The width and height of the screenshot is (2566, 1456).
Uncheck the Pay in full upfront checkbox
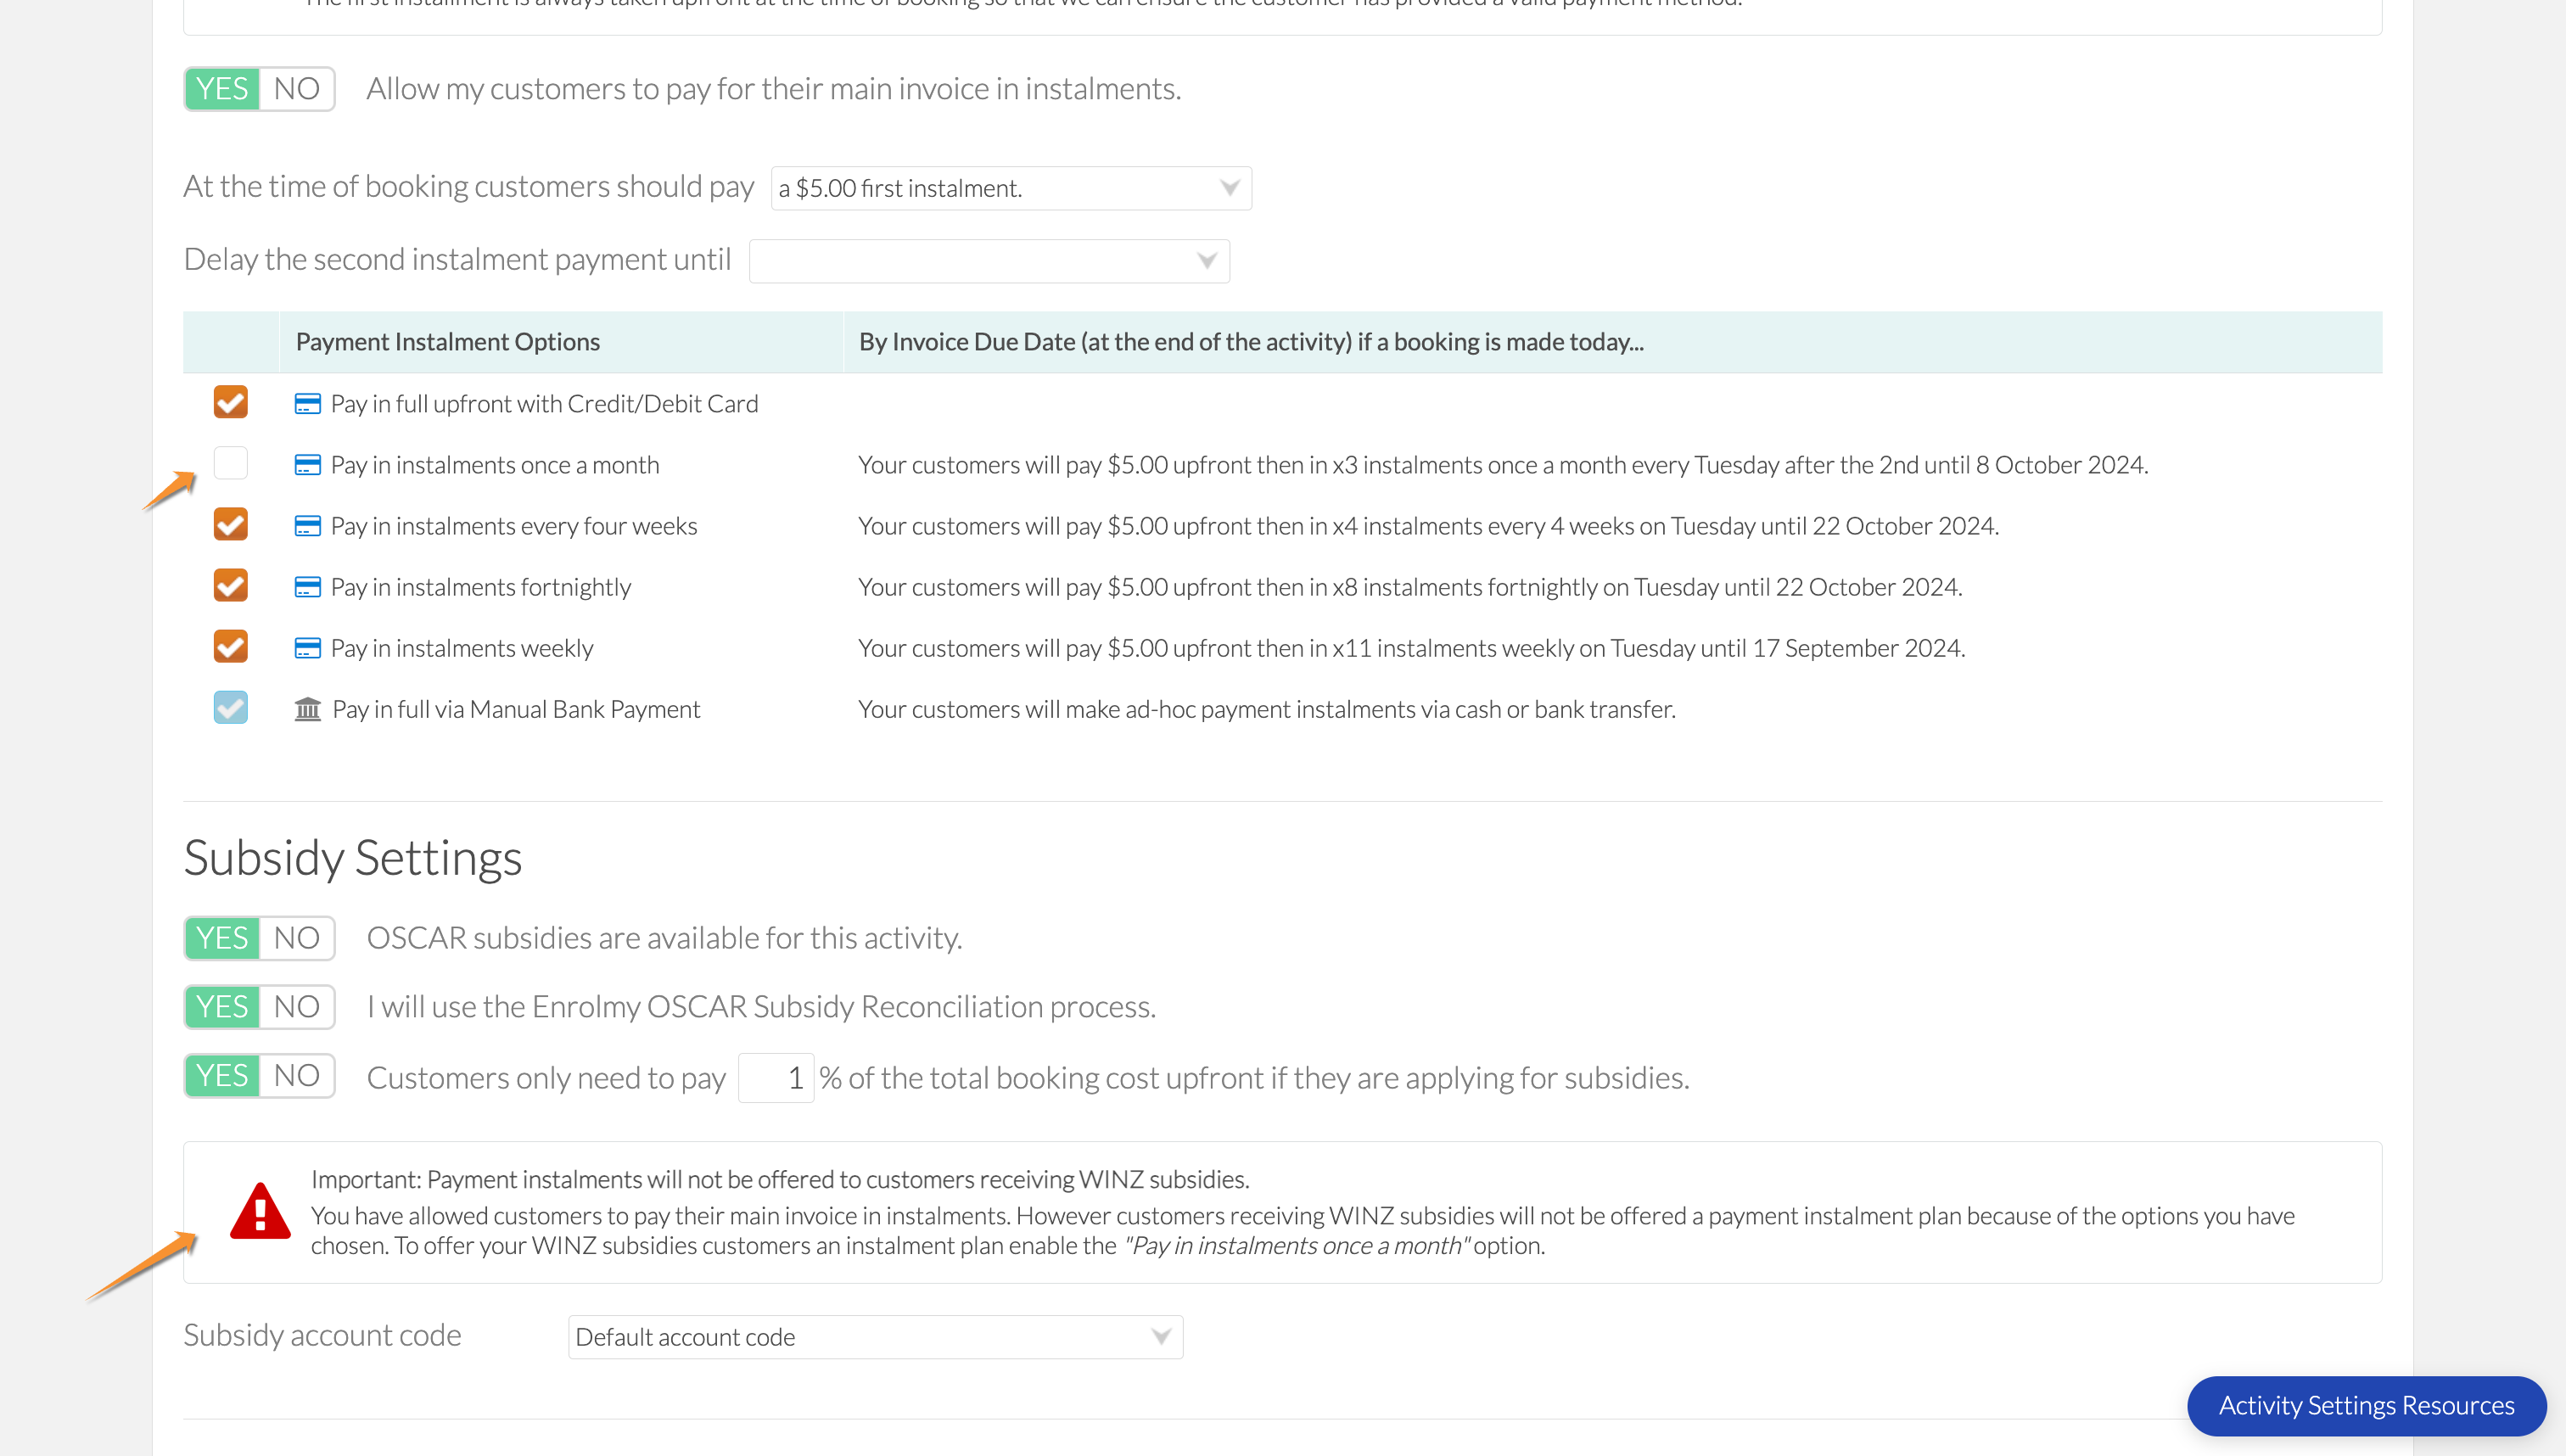pyautogui.click(x=229, y=404)
